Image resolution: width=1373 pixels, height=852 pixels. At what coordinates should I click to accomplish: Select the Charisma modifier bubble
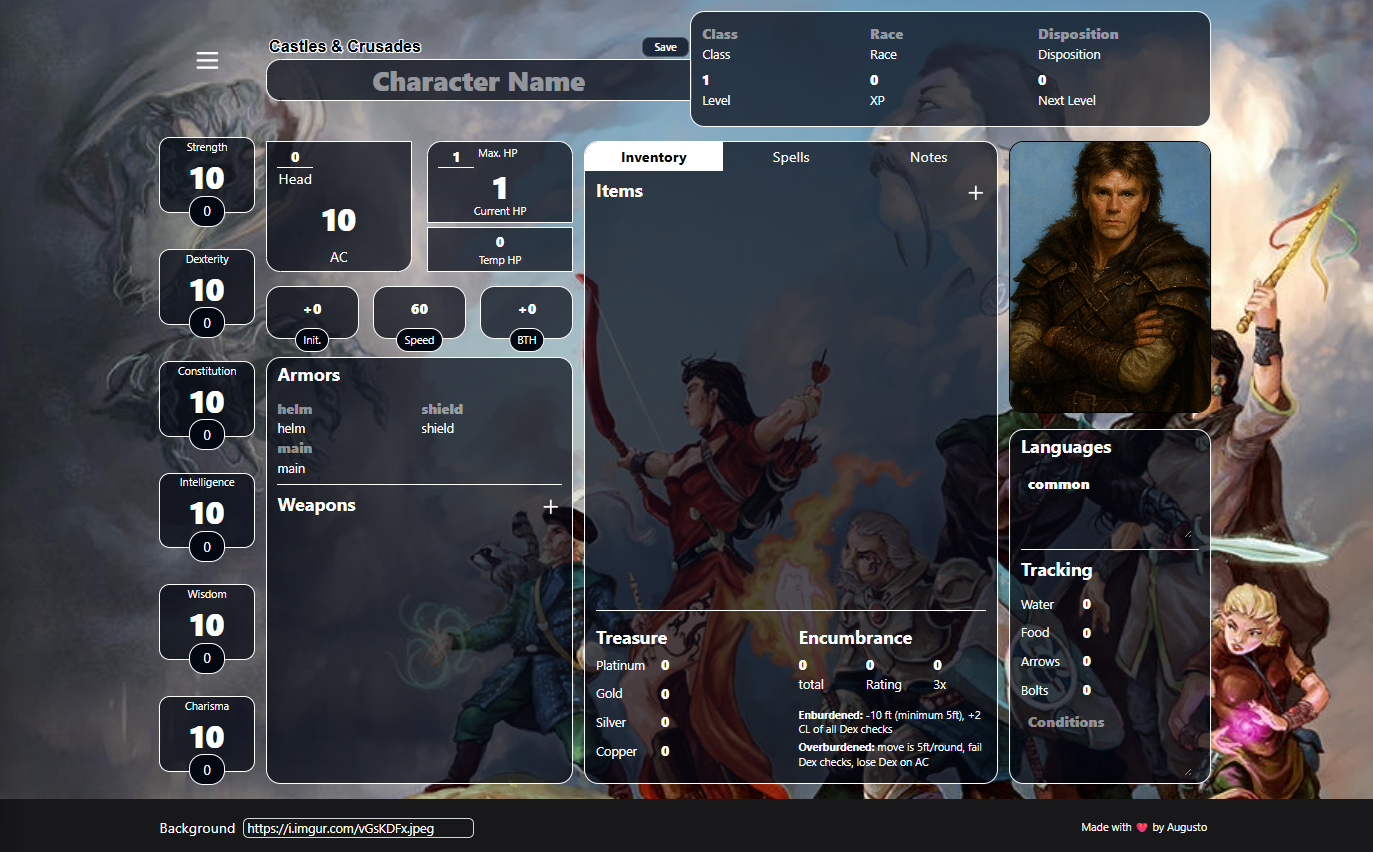click(207, 771)
